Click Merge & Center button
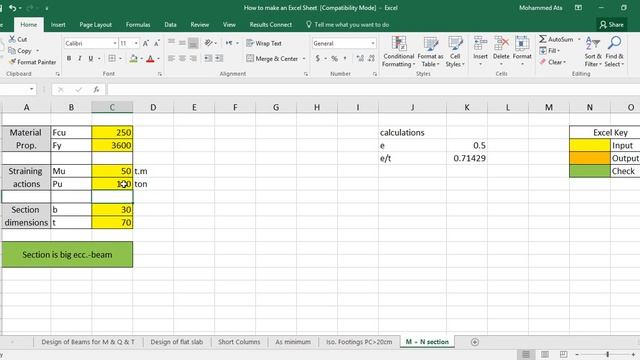 [x=273, y=59]
